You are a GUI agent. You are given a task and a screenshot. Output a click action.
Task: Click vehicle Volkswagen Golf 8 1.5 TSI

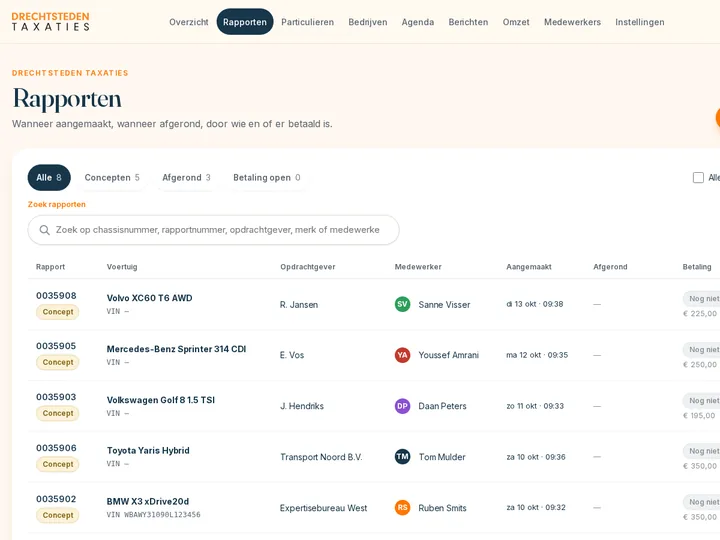(x=161, y=400)
